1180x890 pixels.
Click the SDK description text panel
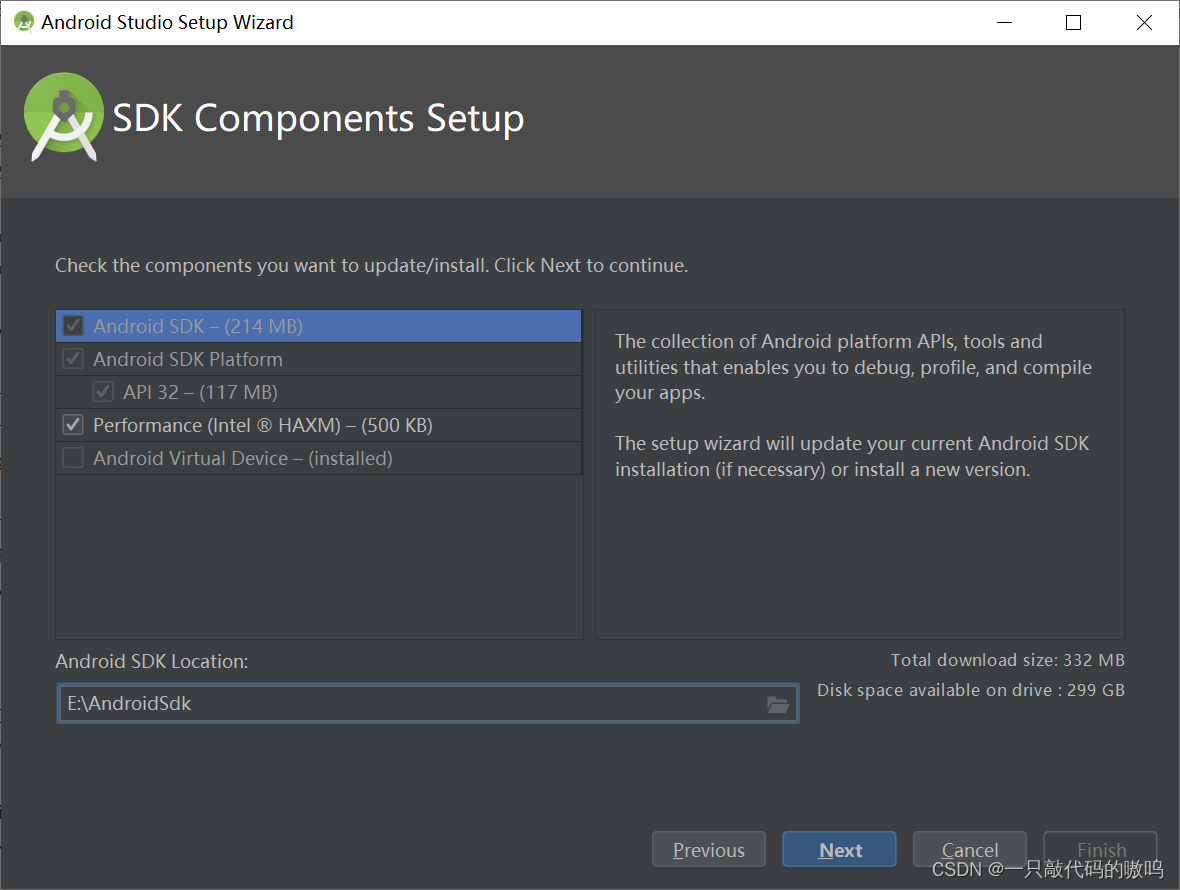pyautogui.click(x=860, y=474)
